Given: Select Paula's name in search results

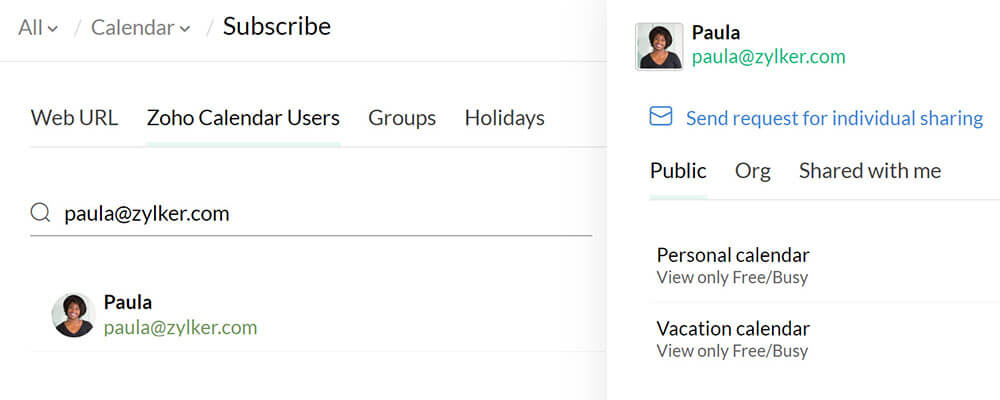Looking at the screenshot, I should 128,302.
